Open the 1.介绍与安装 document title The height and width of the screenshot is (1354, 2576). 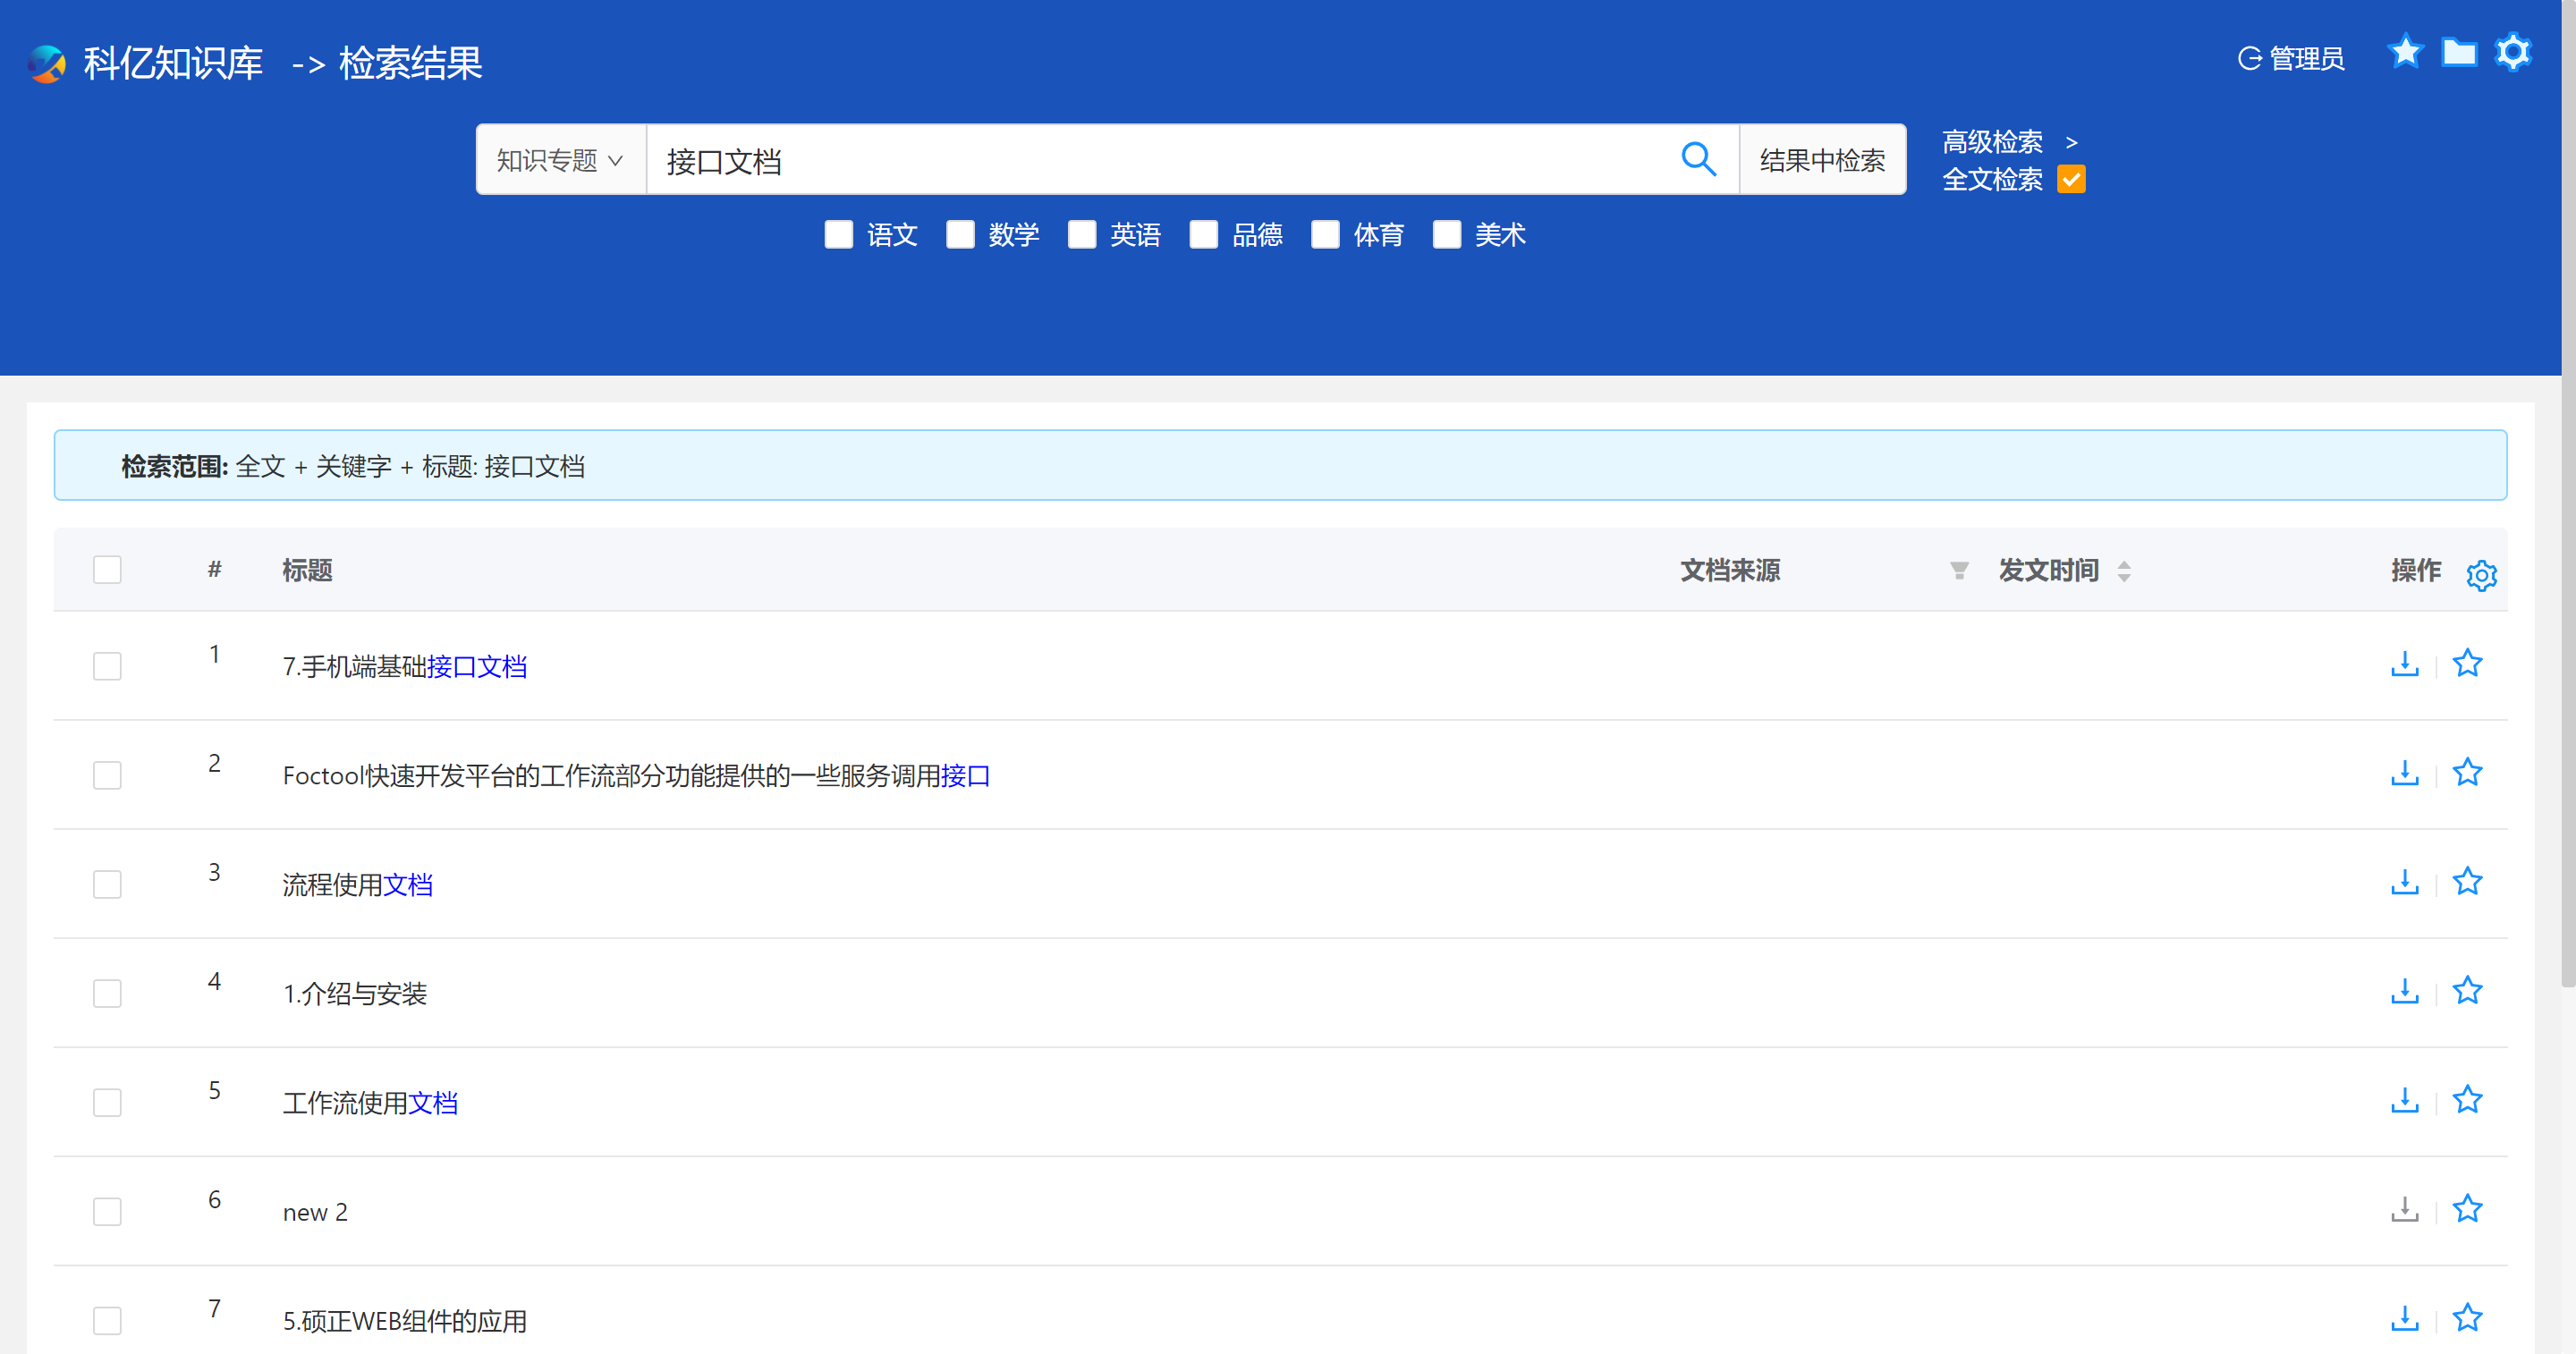[355, 994]
